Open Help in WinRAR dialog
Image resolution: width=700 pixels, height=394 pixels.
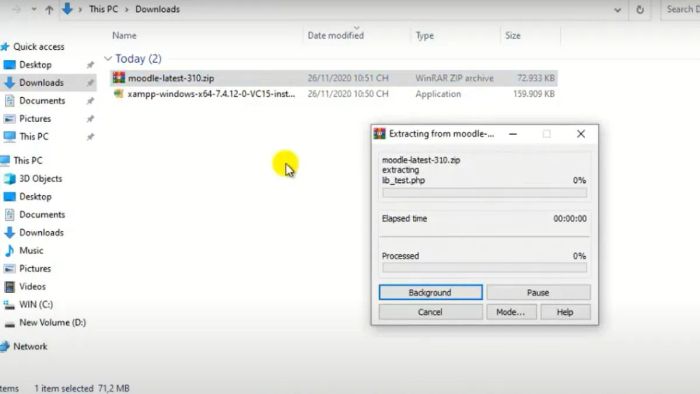click(565, 312)
